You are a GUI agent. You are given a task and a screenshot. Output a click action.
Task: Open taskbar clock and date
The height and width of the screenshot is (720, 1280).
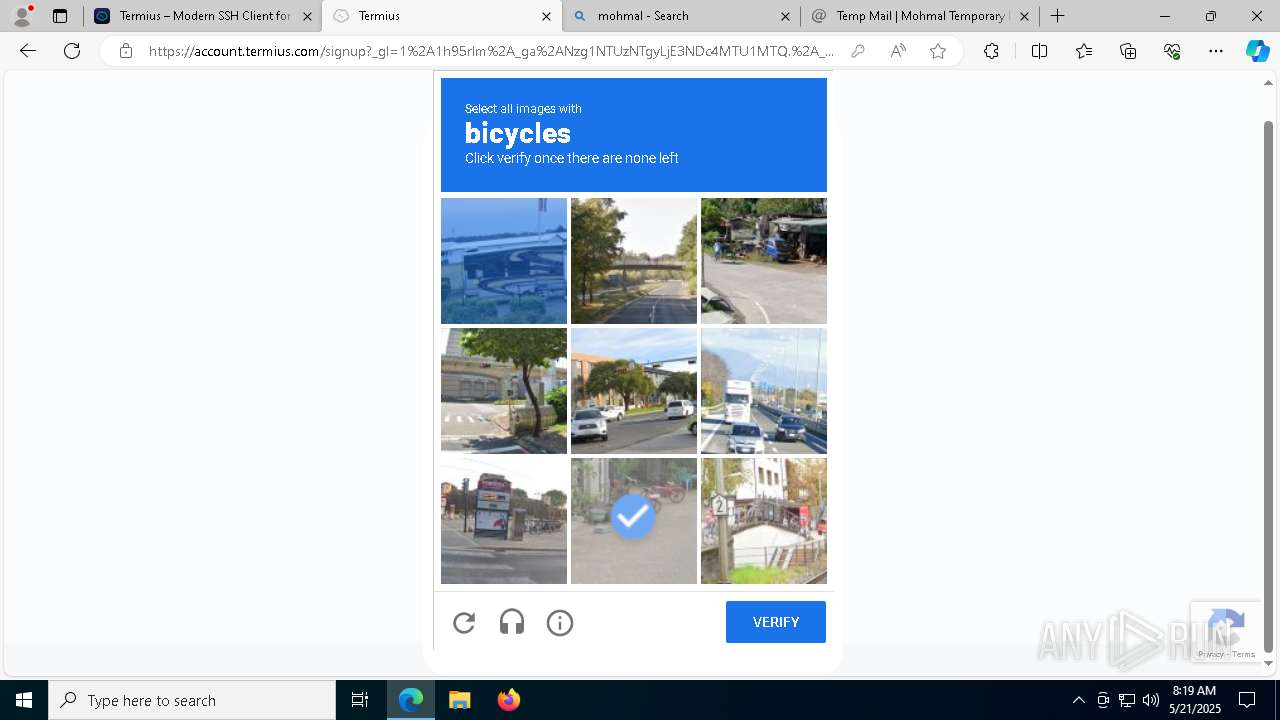1195,700
